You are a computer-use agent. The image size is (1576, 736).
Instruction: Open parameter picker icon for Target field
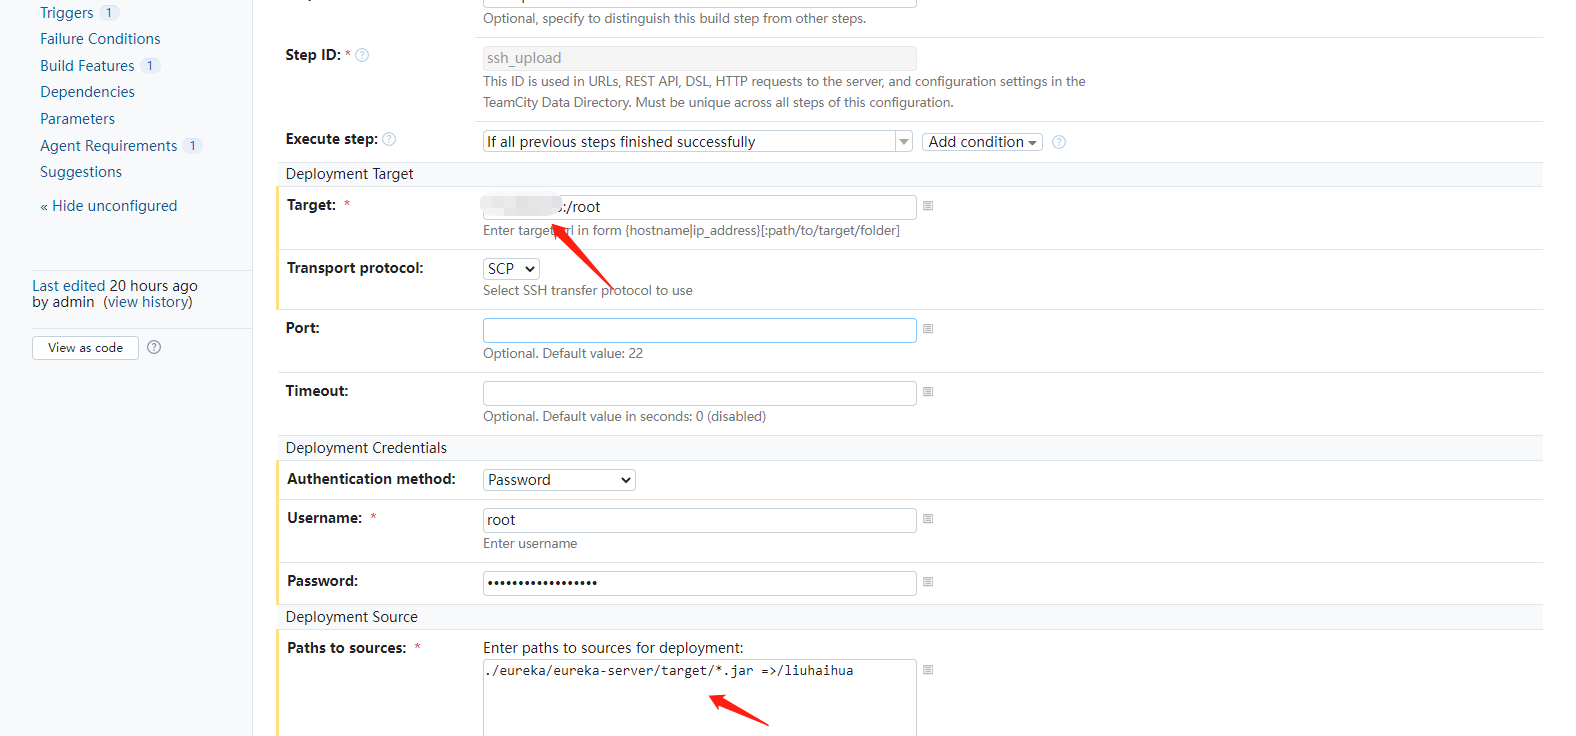click(x=928, y=206)
